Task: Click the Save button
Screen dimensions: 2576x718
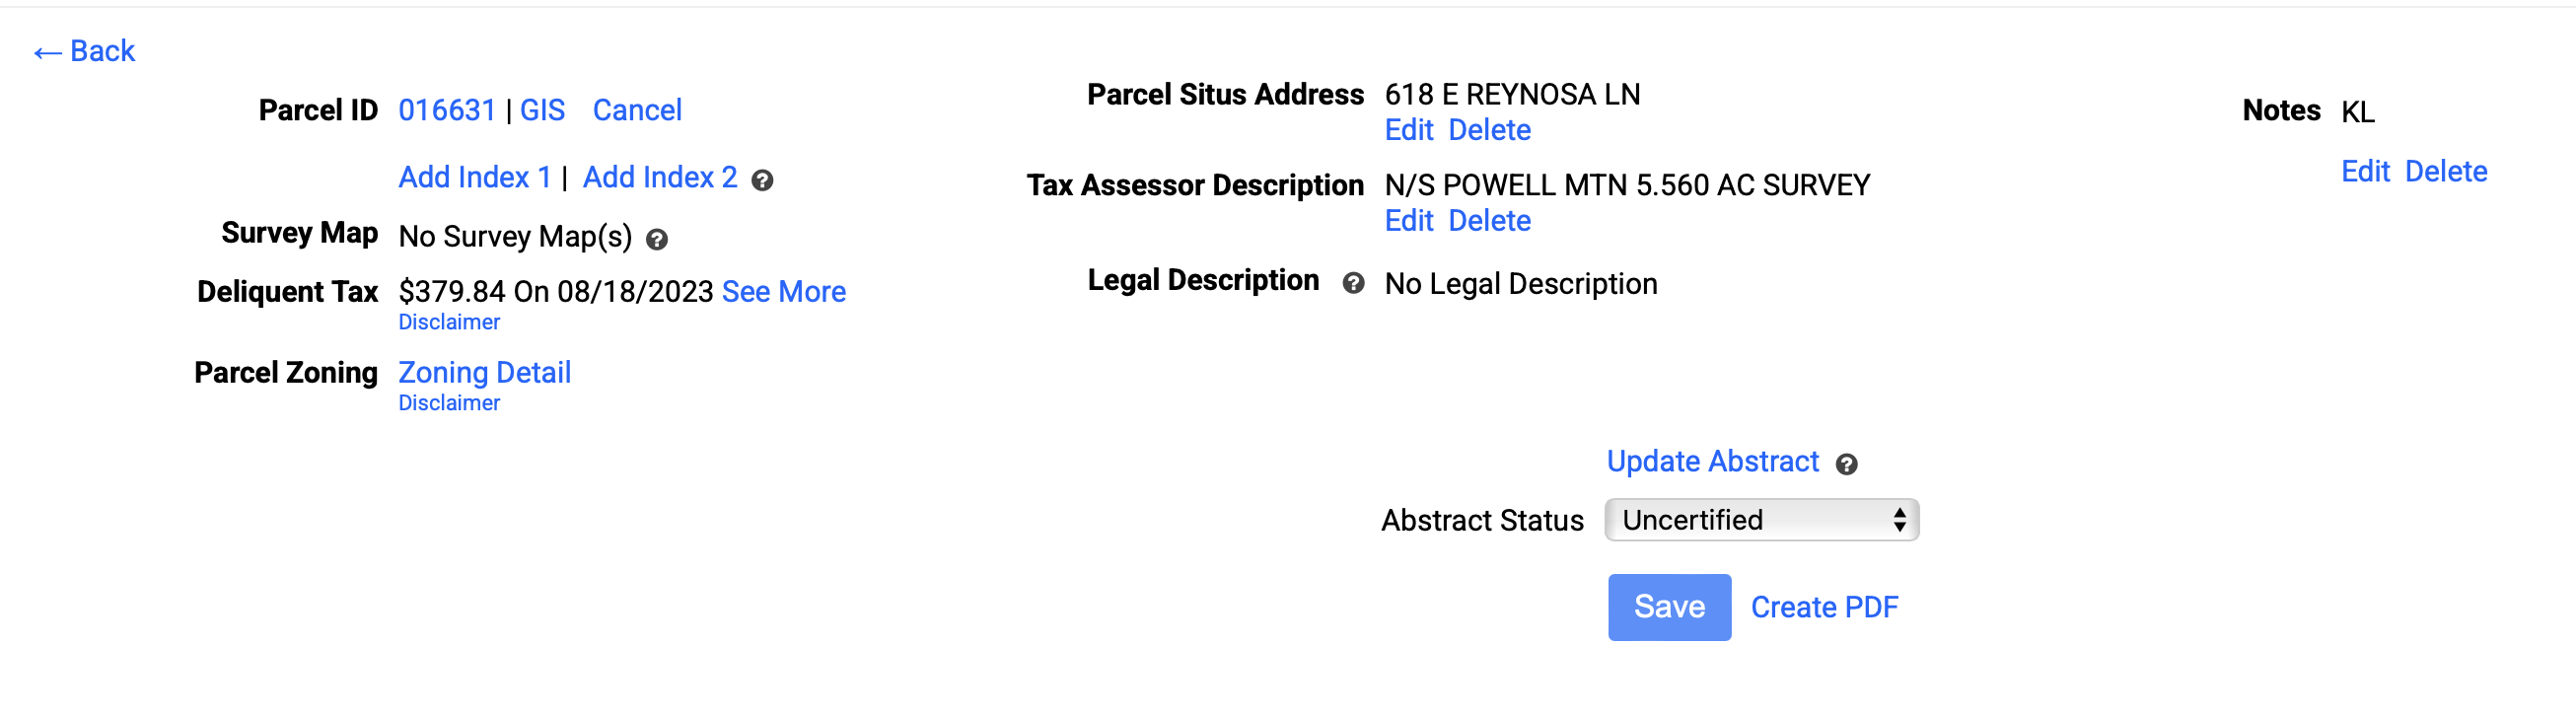Action: (x=1669, y=607)
